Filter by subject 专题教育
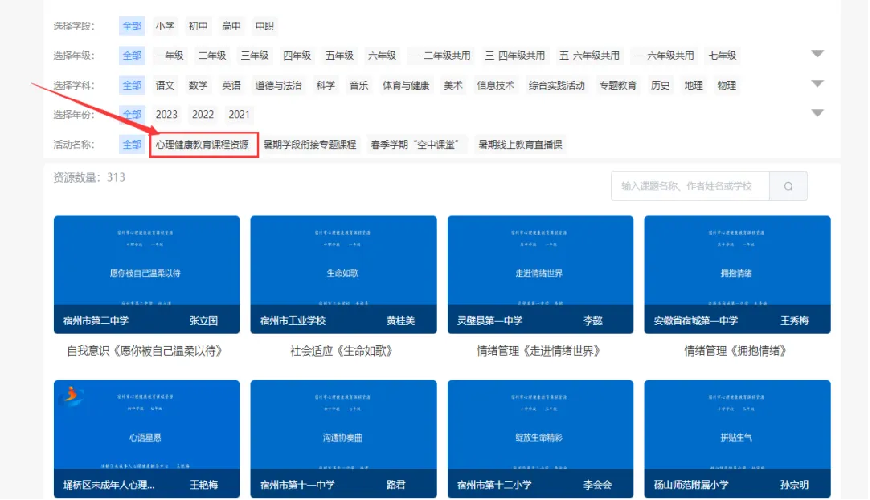This screenshot has width=870, height=500. click(x=618, y=85)
